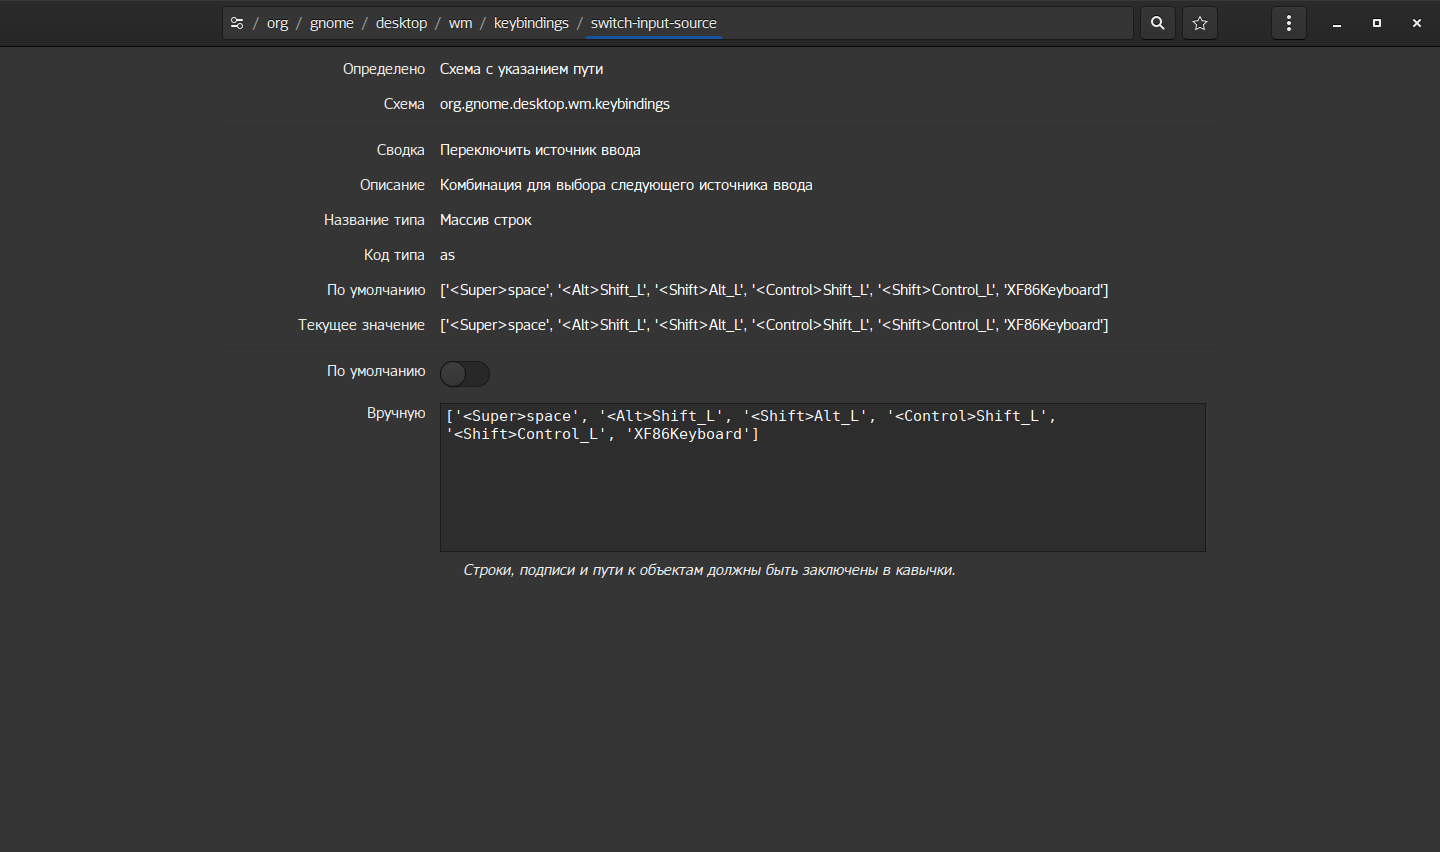Click the description text "Комбинация для выбора…"
Screen dimensions: 1440x852
tap(626, 185)
